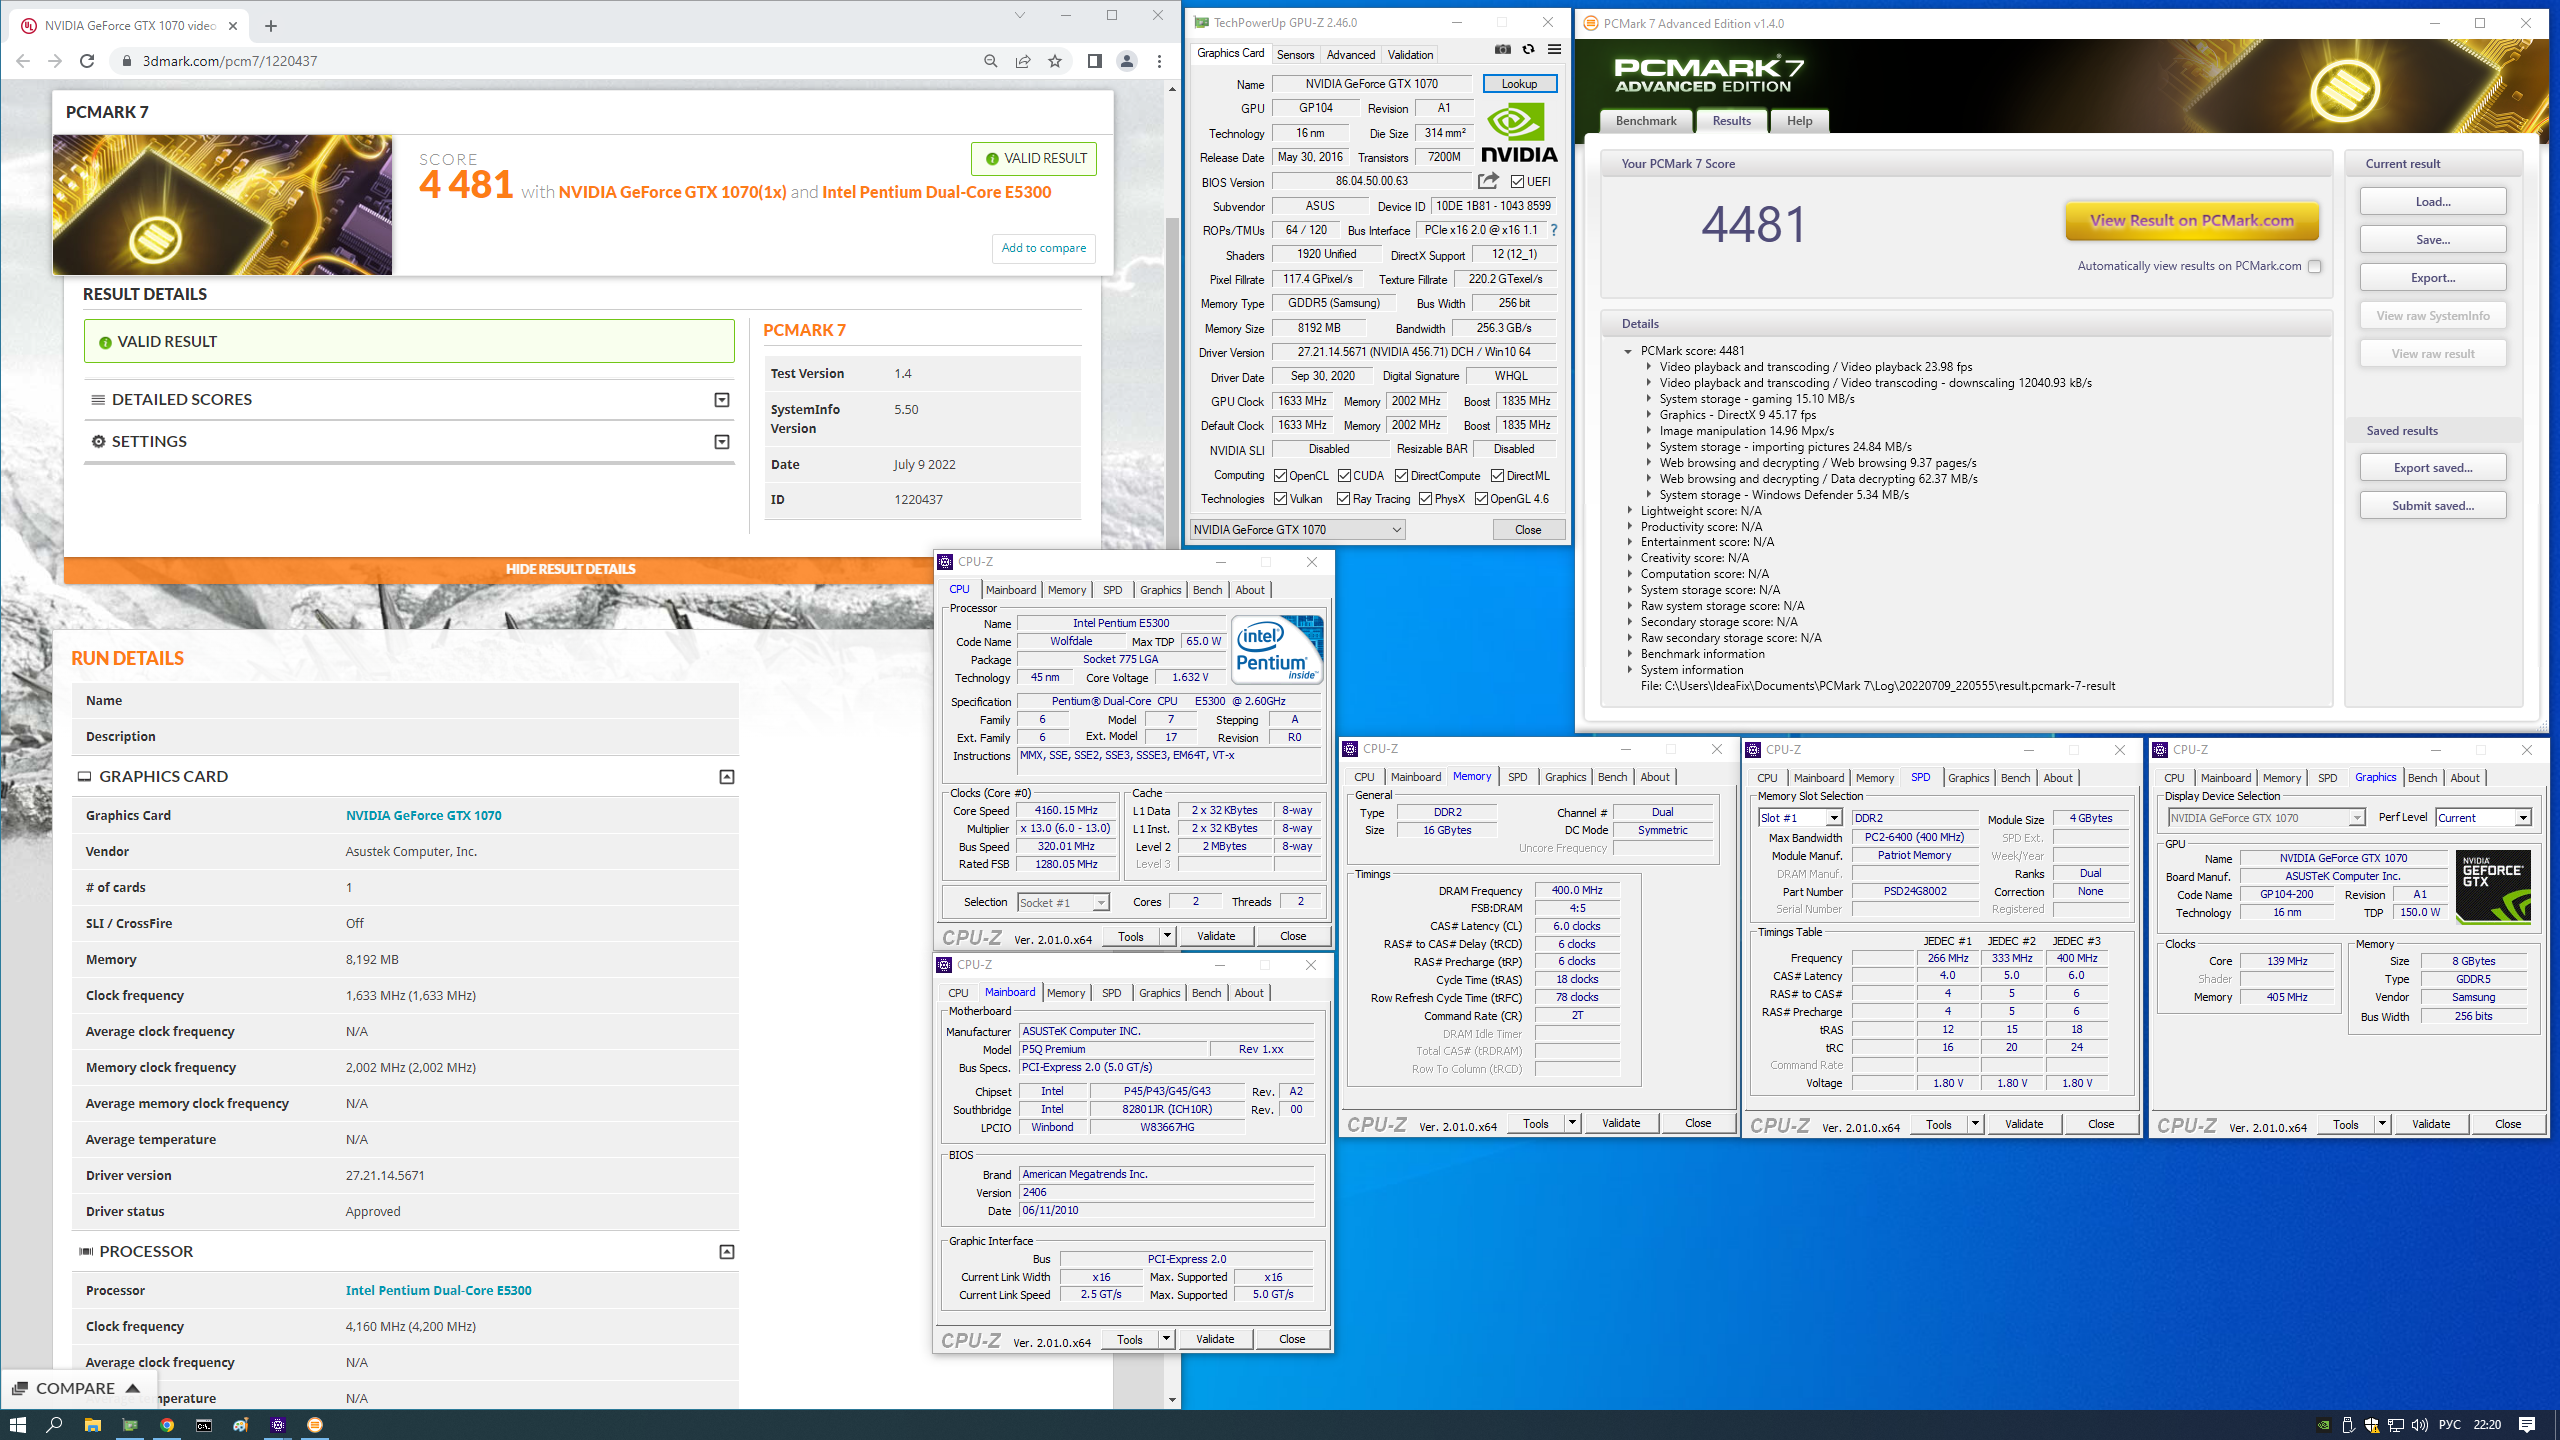The width and height of the screenshot is (2560, 1440).
Task: Open the Chrome profile avatar
Action: (1127, 61)
